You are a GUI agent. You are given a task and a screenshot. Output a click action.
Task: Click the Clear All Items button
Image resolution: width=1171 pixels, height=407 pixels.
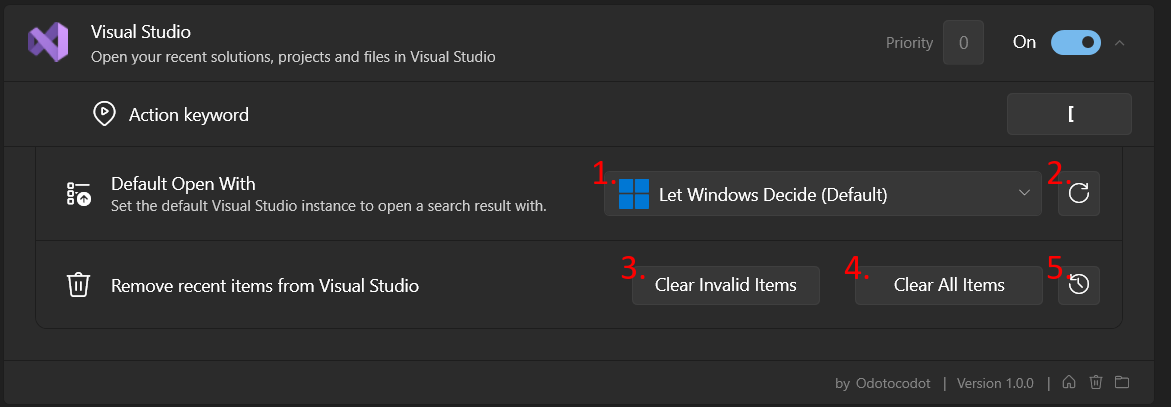[948, 285]
